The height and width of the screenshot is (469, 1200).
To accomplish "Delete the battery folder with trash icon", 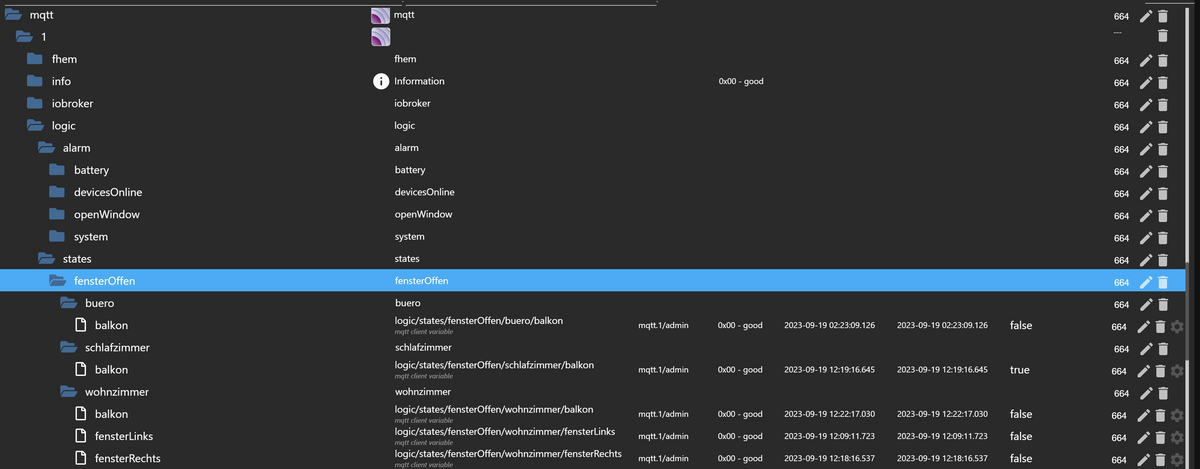I will point(1162,171).
